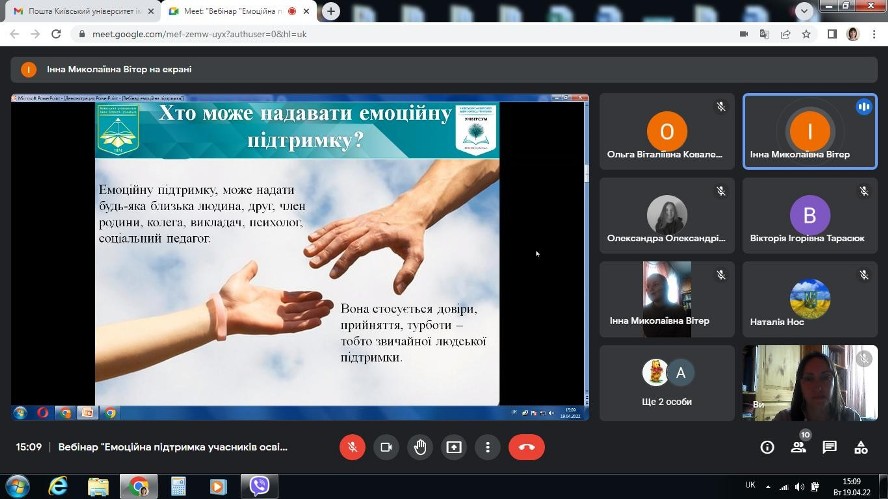Close the Gmail Пошта tab
This screenshot has width=888, height=499.
(x=151, y=11)
